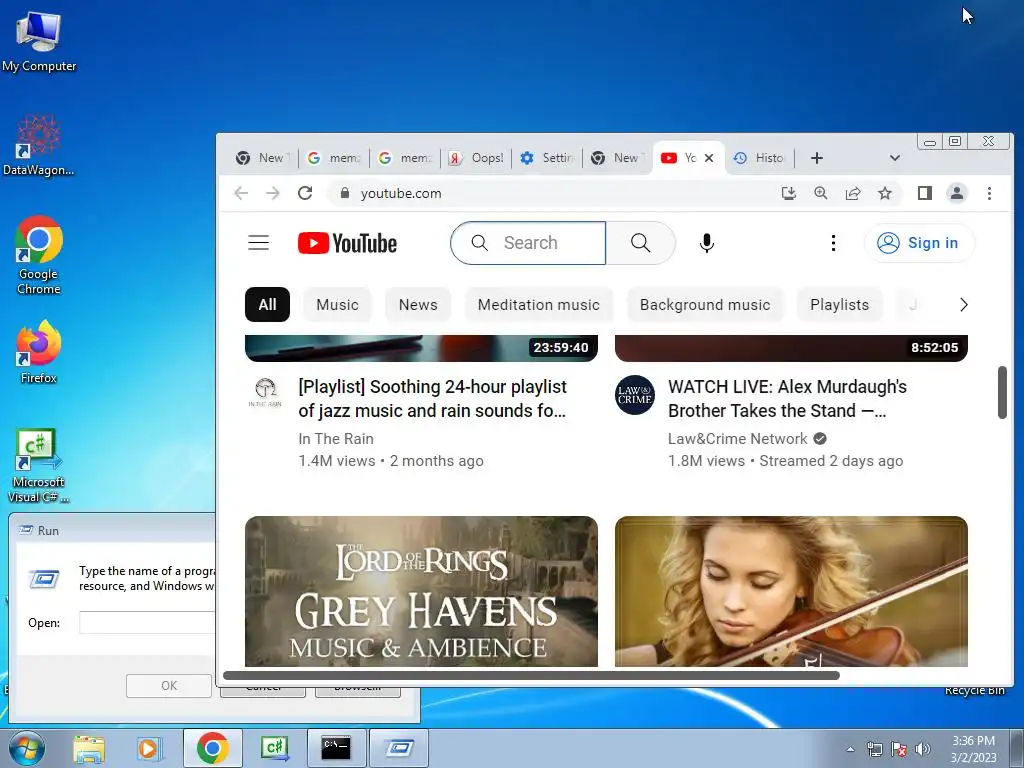The height and width of the screenshot is (768, 1024).
Task: Switch to the History tab
Action: pyautogui.click(x=759, y=158)
